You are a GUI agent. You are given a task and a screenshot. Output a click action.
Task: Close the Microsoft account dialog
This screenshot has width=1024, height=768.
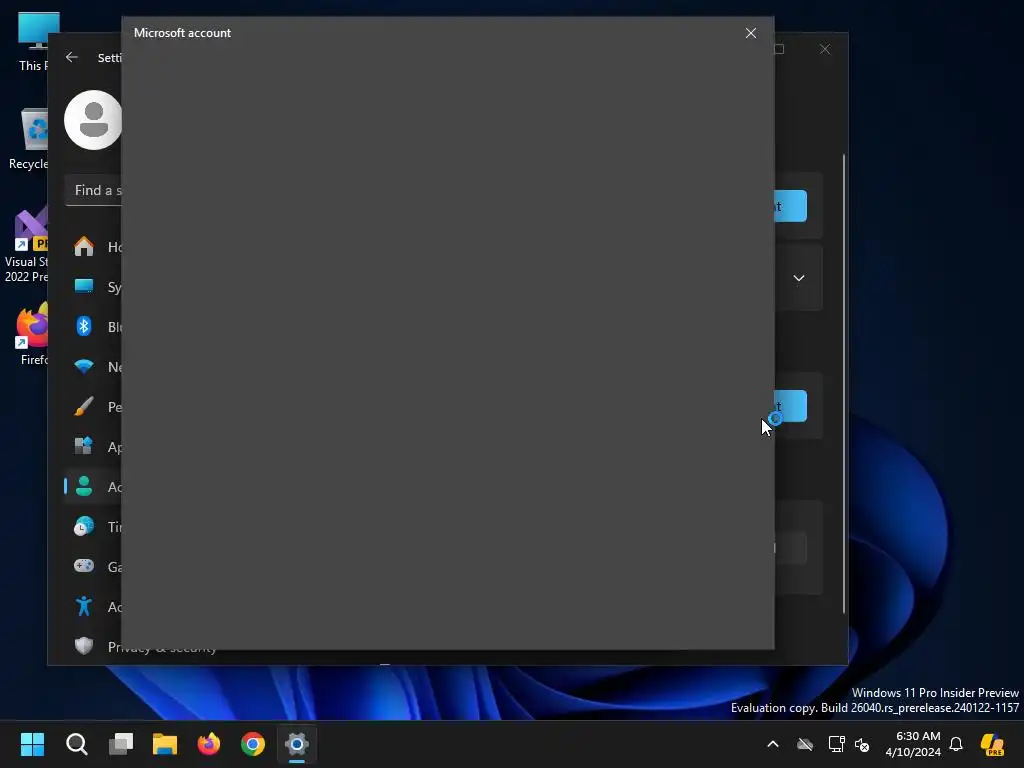pos(750,33)
